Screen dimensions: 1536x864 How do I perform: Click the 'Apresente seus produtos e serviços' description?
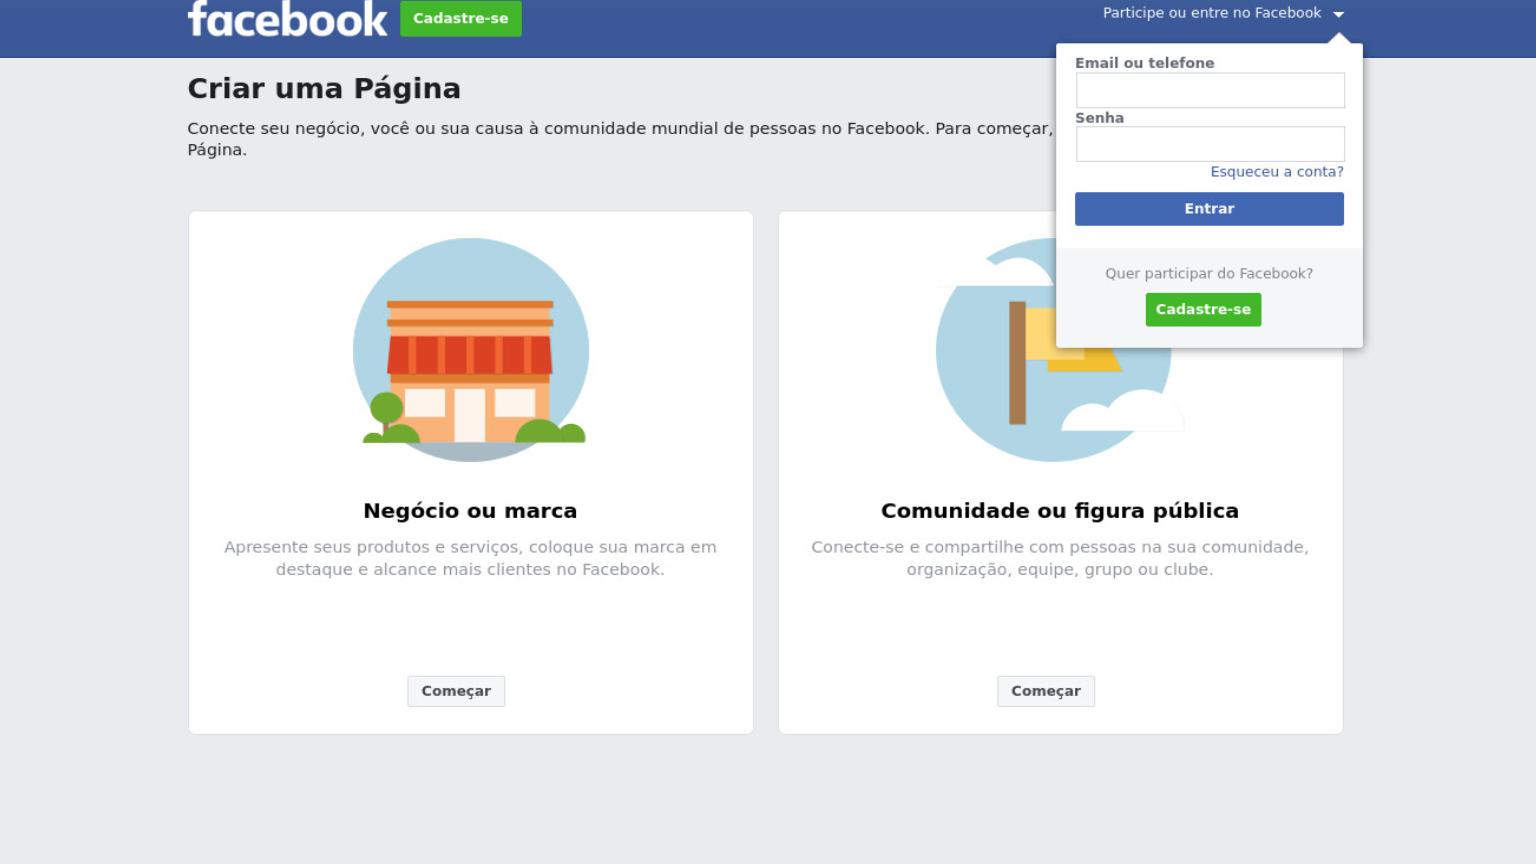pos(470,558)
